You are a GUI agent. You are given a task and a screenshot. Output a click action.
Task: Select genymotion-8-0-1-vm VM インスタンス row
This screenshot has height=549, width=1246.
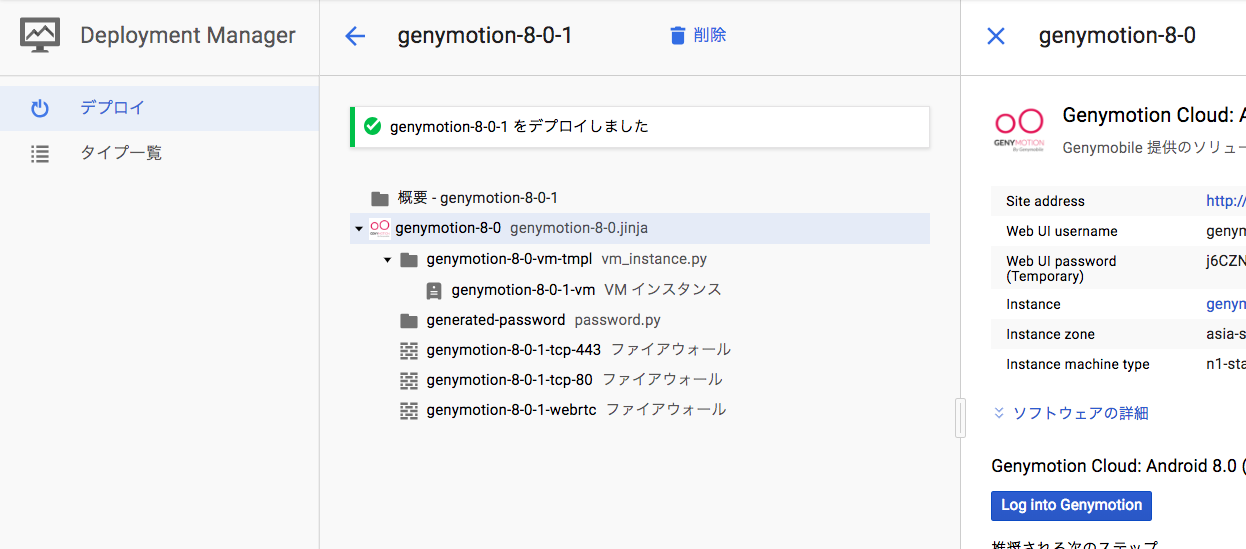pyautogui.click(x=640, y=290)
